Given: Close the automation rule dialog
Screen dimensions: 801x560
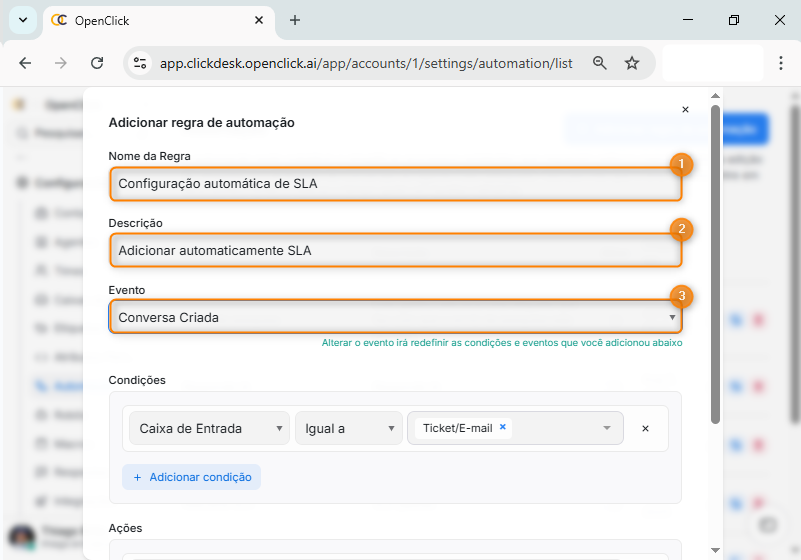Looking at the screenshot, I should [x=685, y=110].
